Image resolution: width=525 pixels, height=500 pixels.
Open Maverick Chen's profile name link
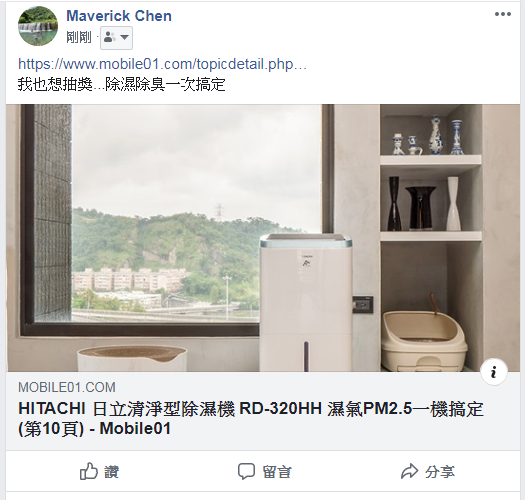(119, 16)
